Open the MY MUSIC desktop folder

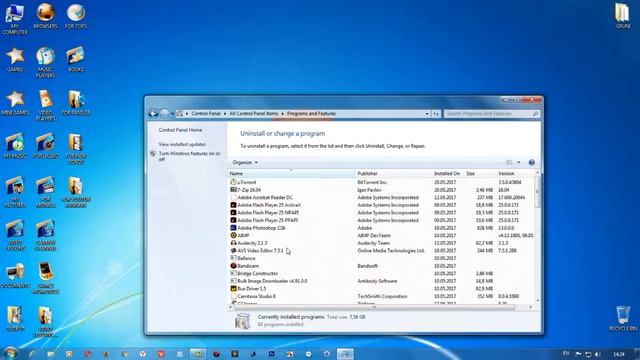click(x=15, y=146)
